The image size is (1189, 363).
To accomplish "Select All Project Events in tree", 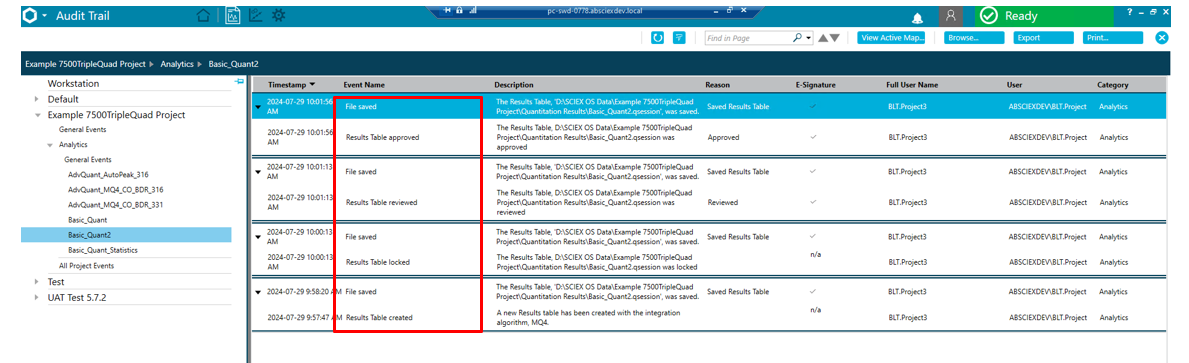I will point(87,266).
